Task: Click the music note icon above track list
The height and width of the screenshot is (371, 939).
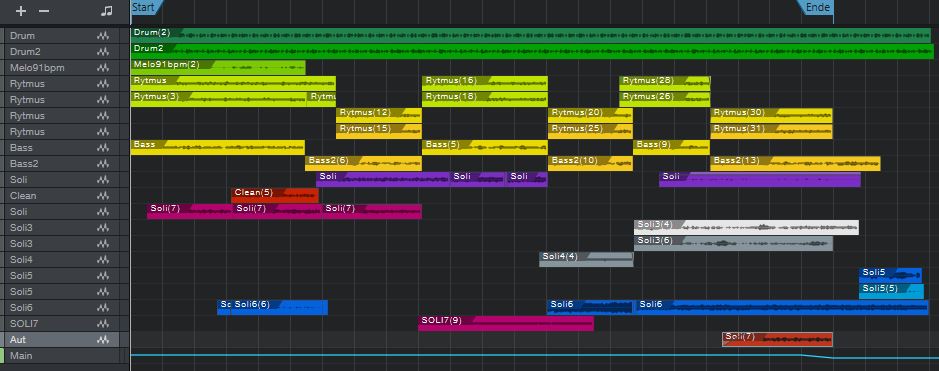Action: pyautogui.click(x=107, y=11)
